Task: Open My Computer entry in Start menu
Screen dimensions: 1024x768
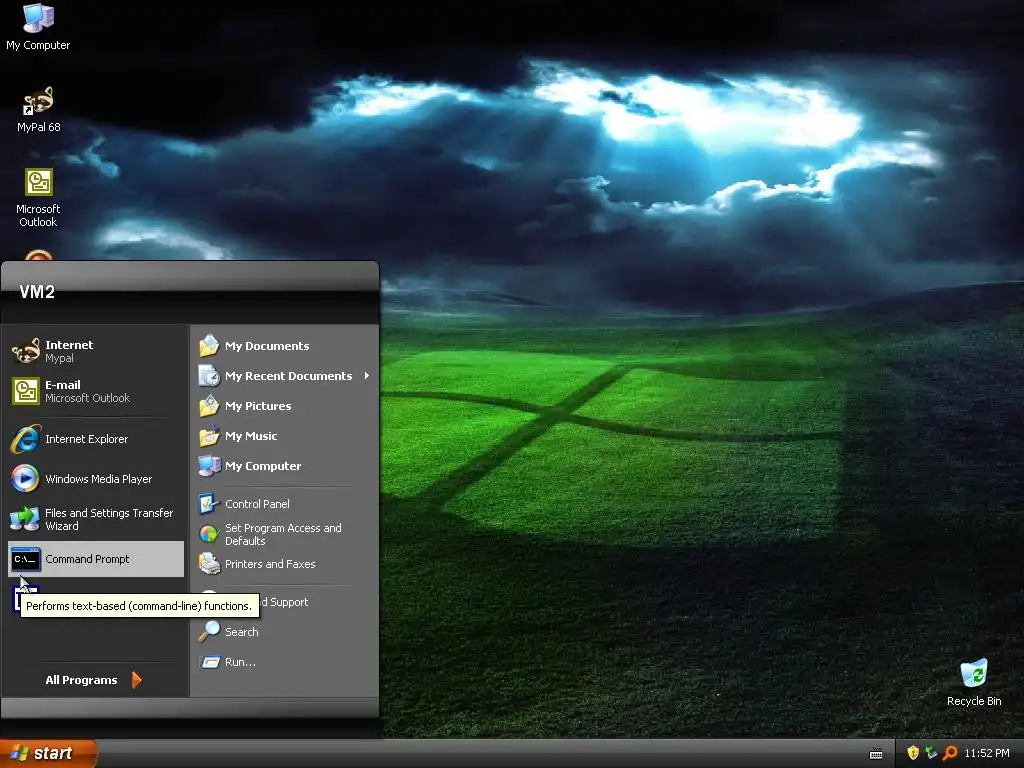Action: 284,466
